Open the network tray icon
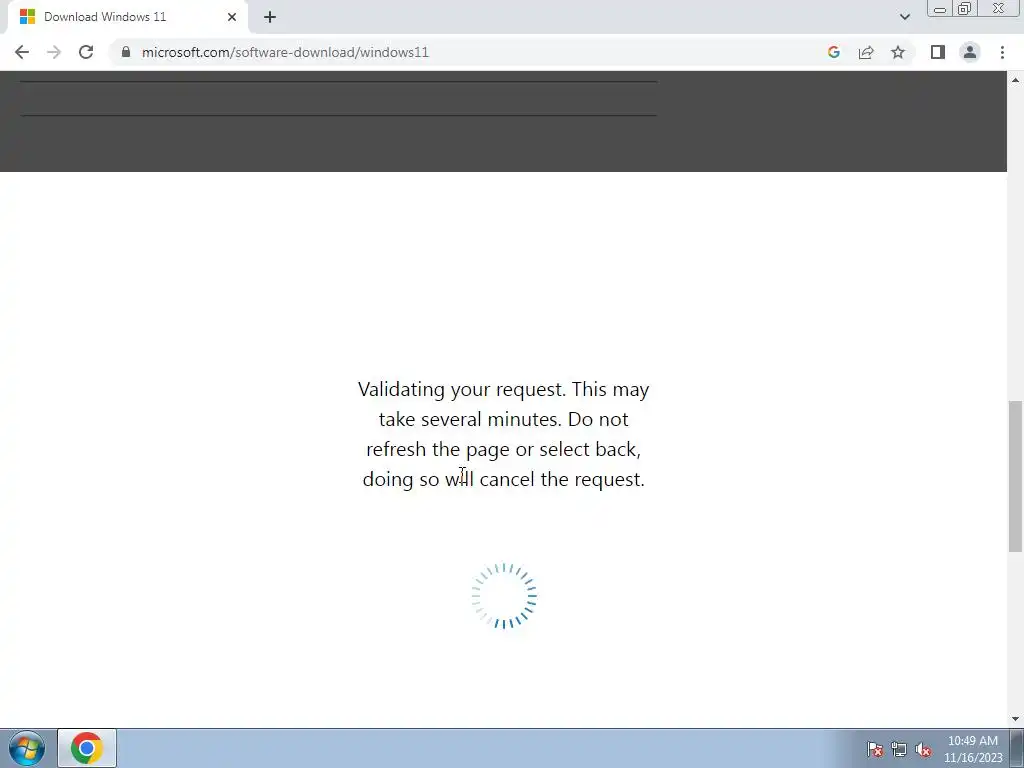Viewport: 1024px width, 768px height. click(x=899, y=749)
